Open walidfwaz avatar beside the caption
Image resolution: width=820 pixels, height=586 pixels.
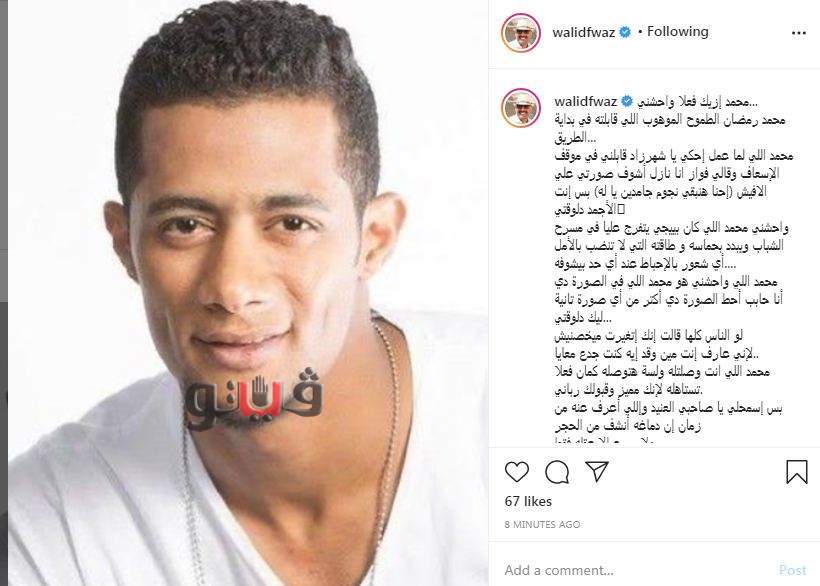click(x=521, y=107)
